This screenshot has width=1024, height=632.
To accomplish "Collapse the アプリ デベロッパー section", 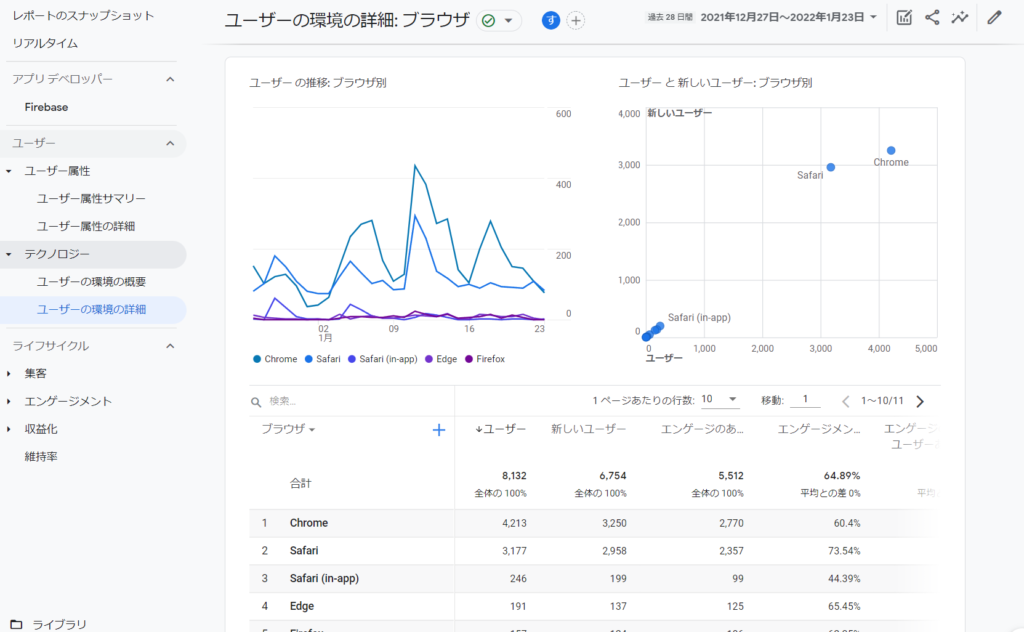I will coord(170,80).
